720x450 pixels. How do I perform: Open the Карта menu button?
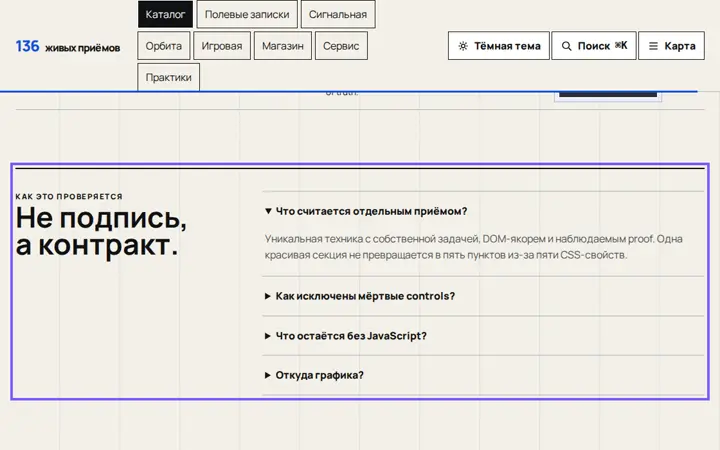[671, 46]
